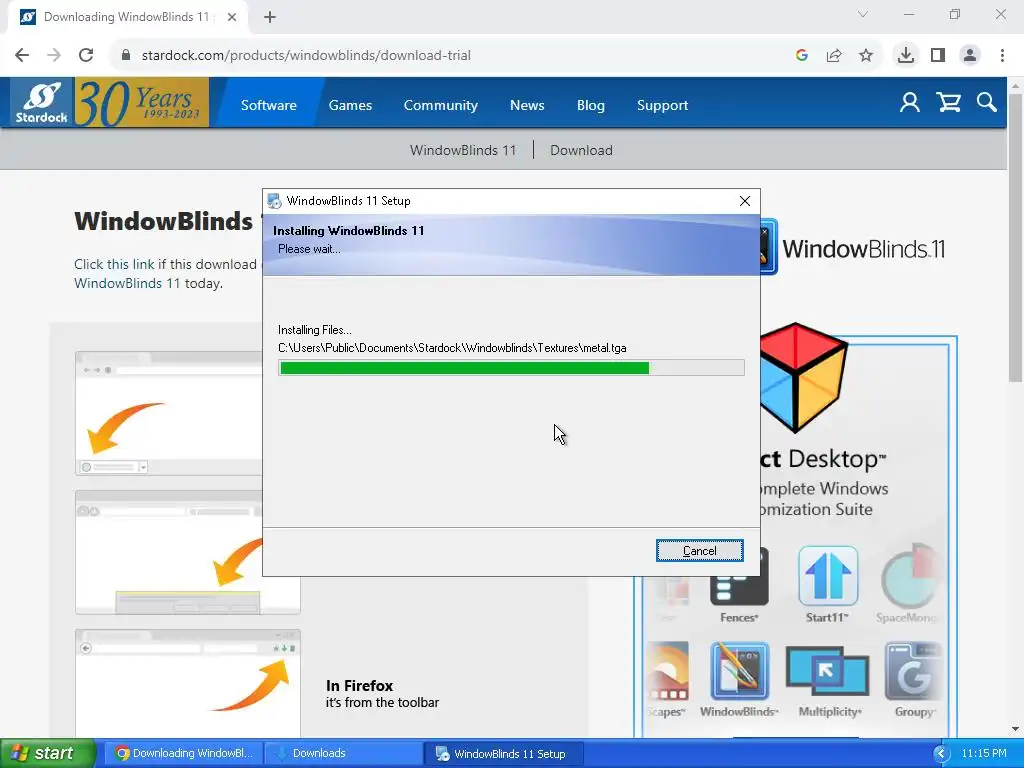The image size is (1024, 768).
Task: Click the 11:15 PM taskbar clock
Action: click(x=984, y=754)
